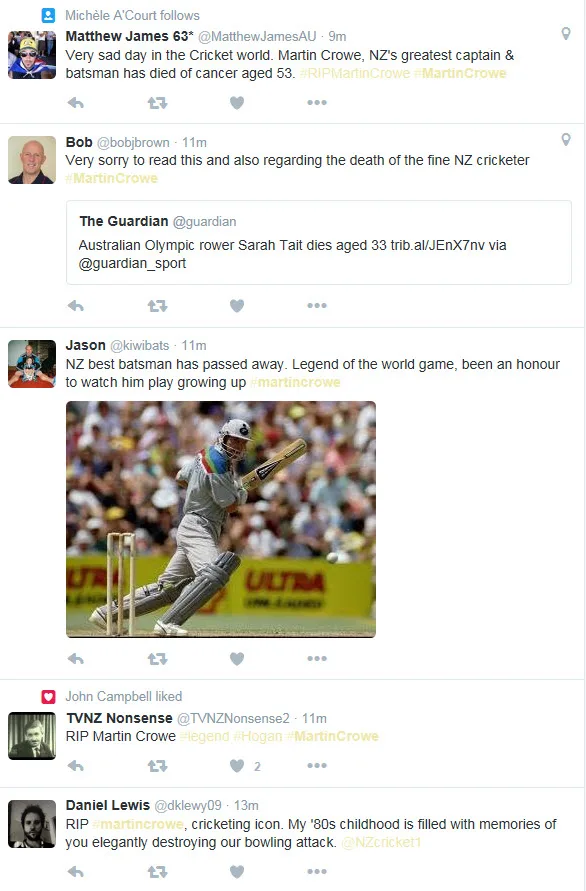Reply to Matthew James 63* tweet
Viewport: 586px width, 891px height.
76,103
